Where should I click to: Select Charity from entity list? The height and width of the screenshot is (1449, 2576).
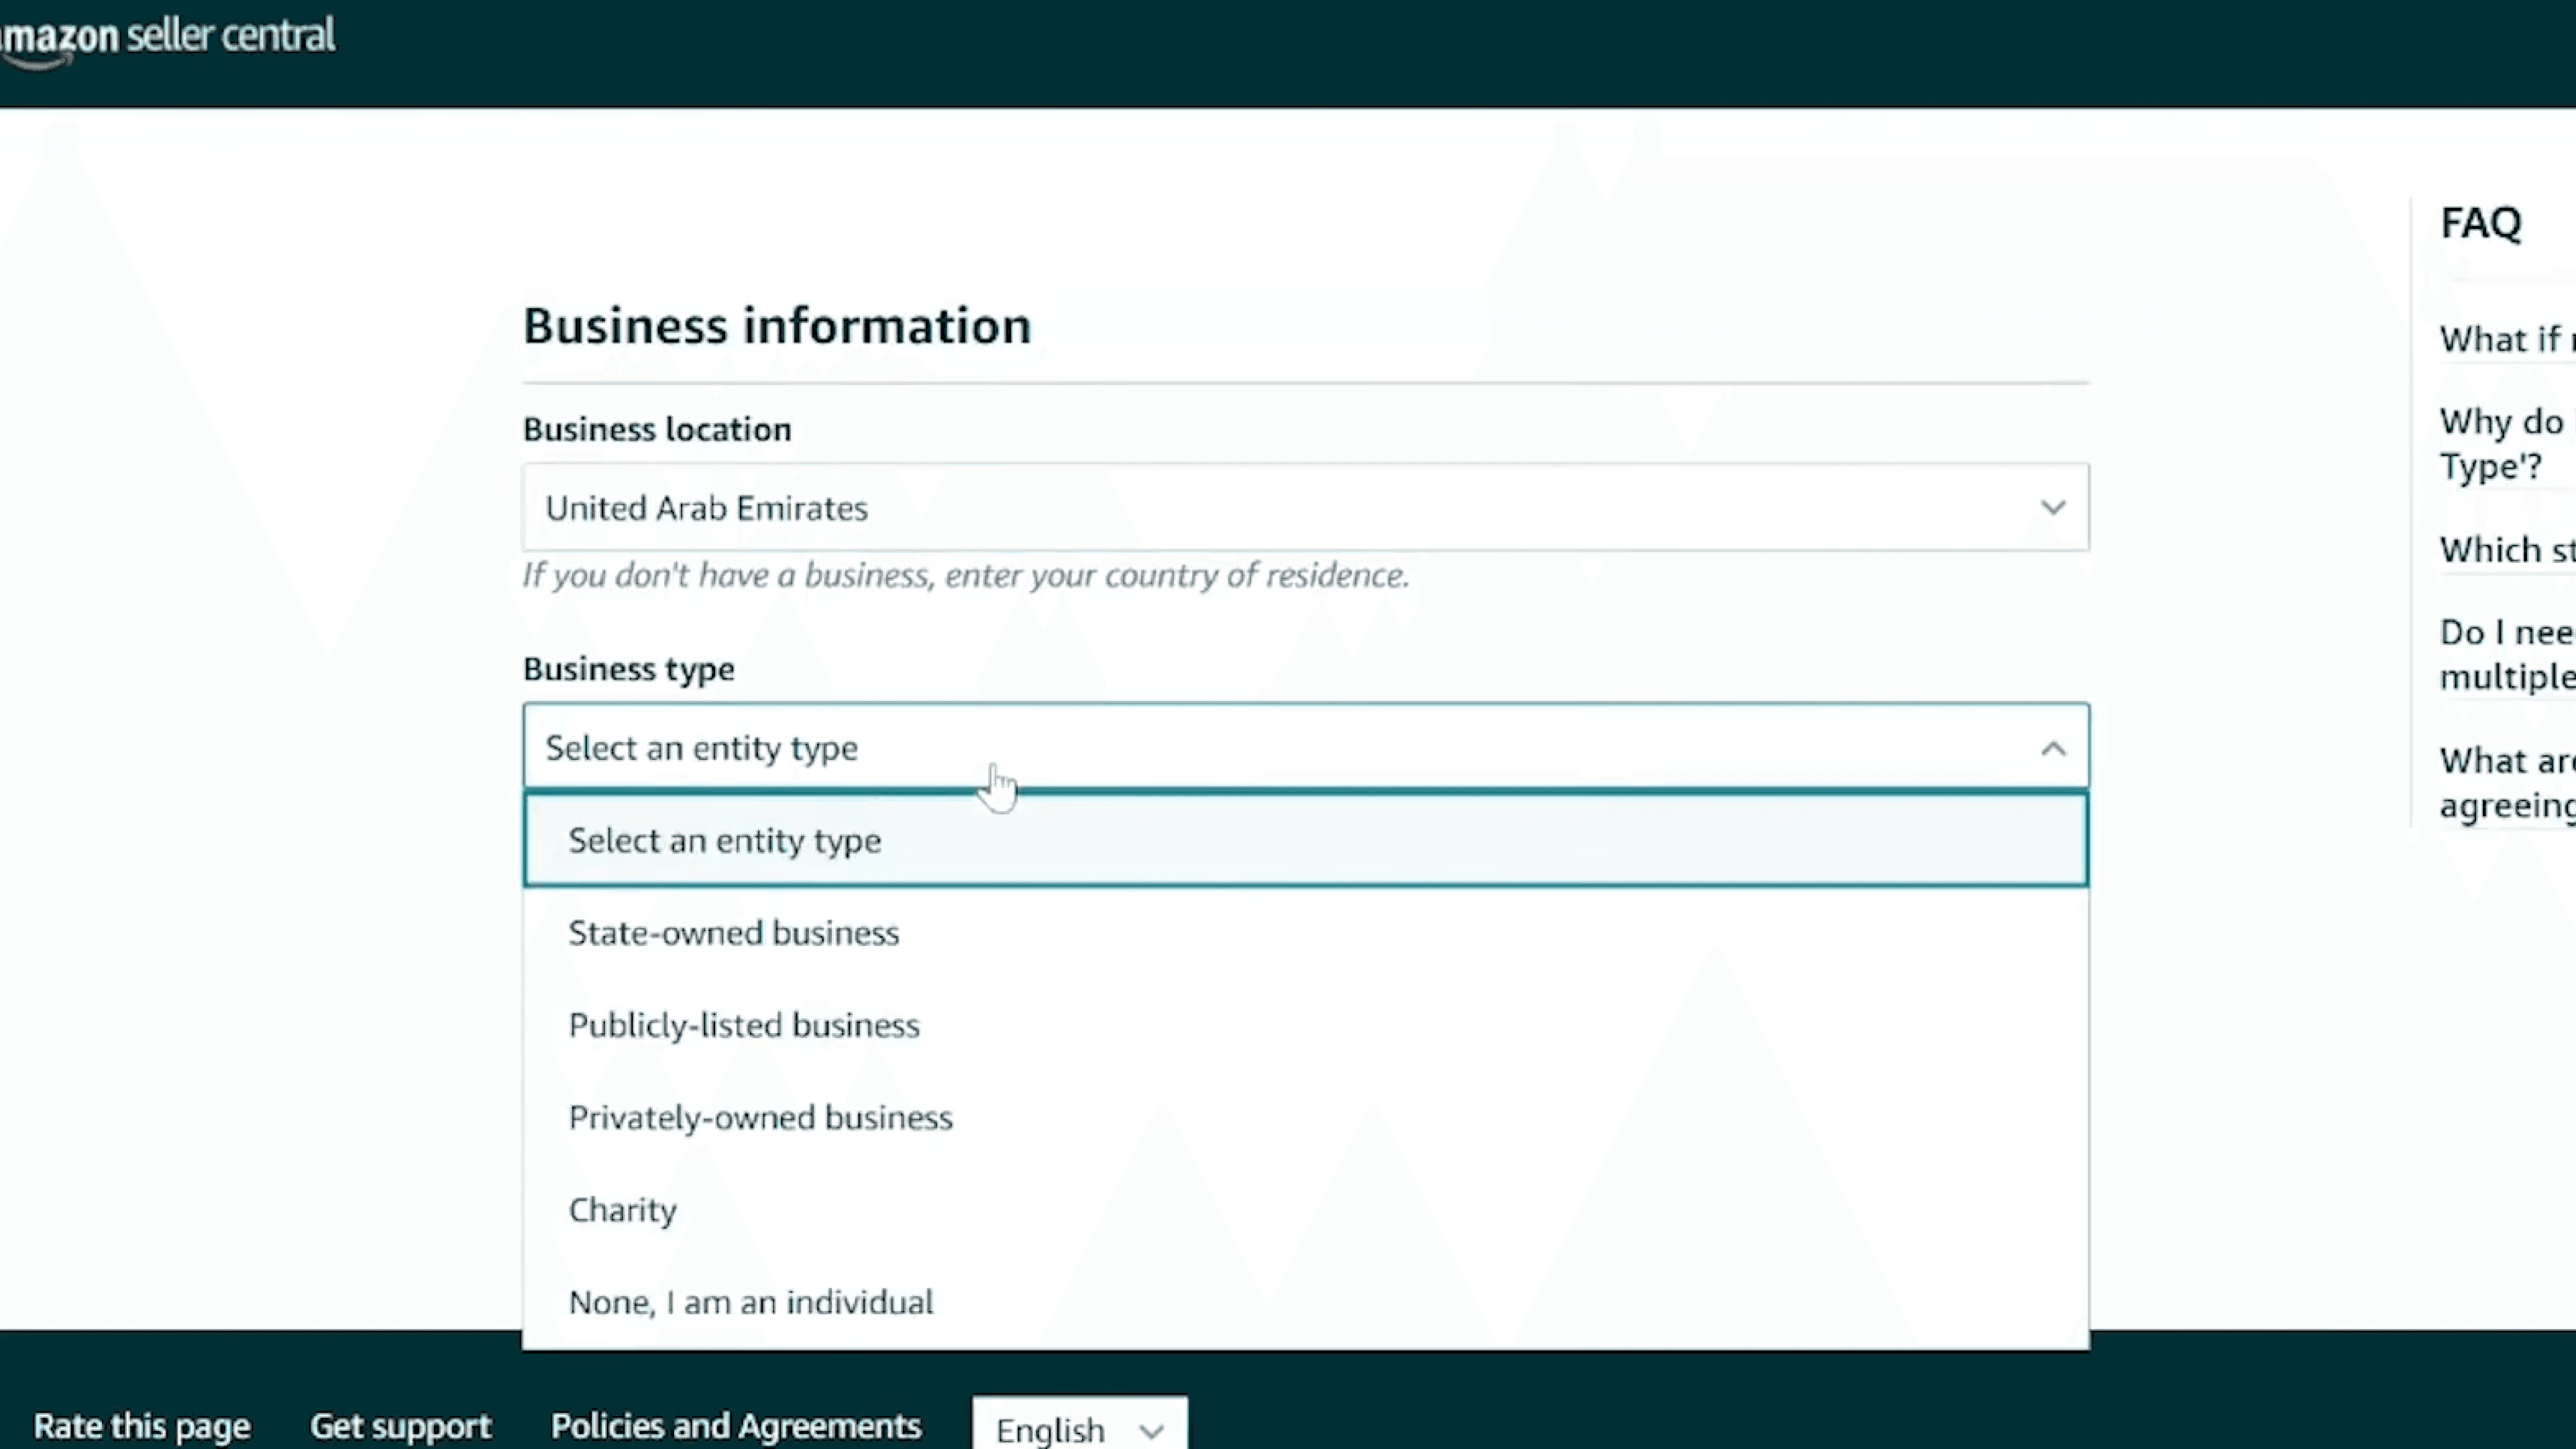coord(622,1210)
